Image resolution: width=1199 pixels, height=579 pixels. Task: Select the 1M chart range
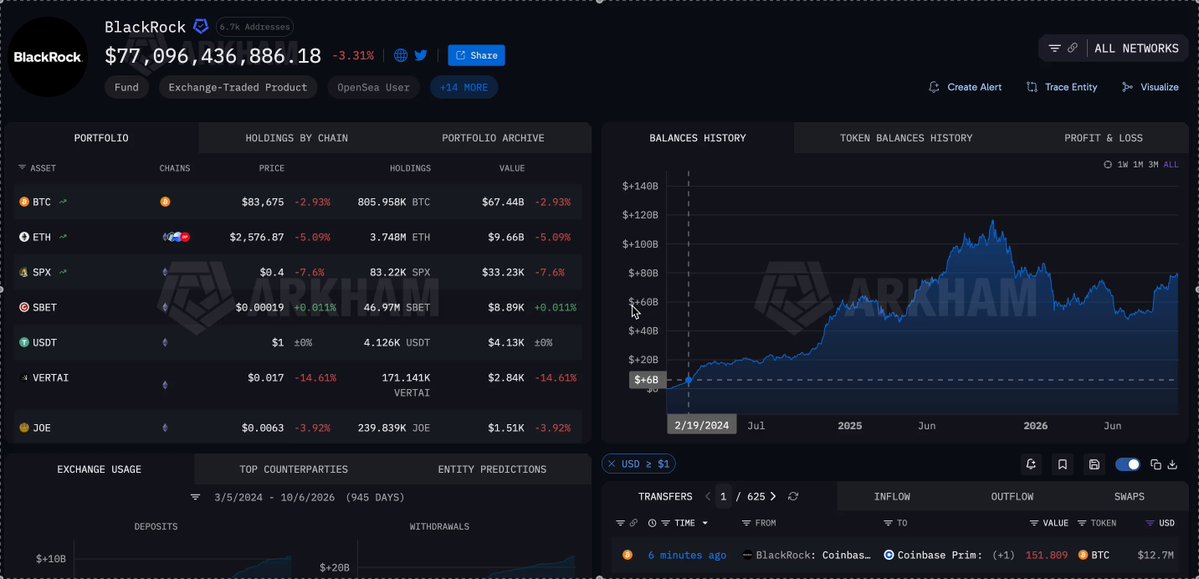tap(1139, 164)
